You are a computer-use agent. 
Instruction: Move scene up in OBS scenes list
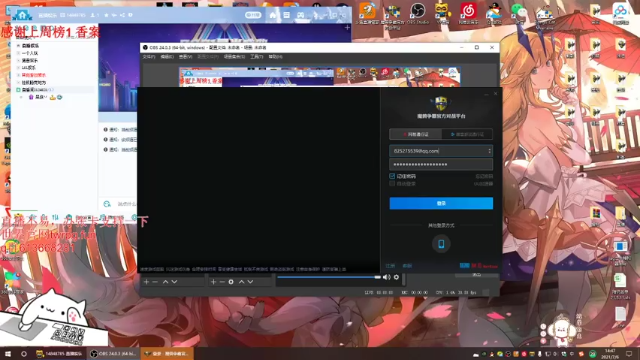pos(165,282)
